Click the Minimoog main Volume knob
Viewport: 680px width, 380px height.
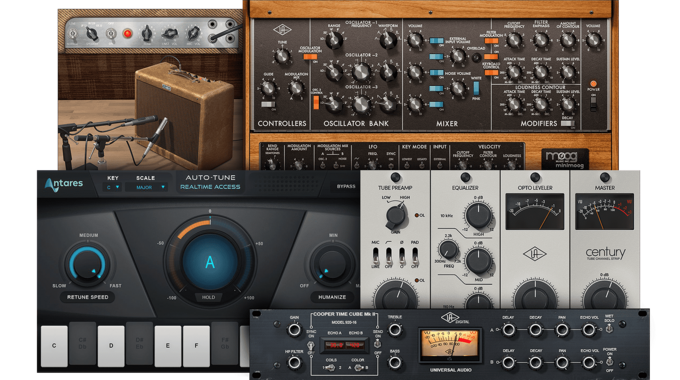pos(593,40)
